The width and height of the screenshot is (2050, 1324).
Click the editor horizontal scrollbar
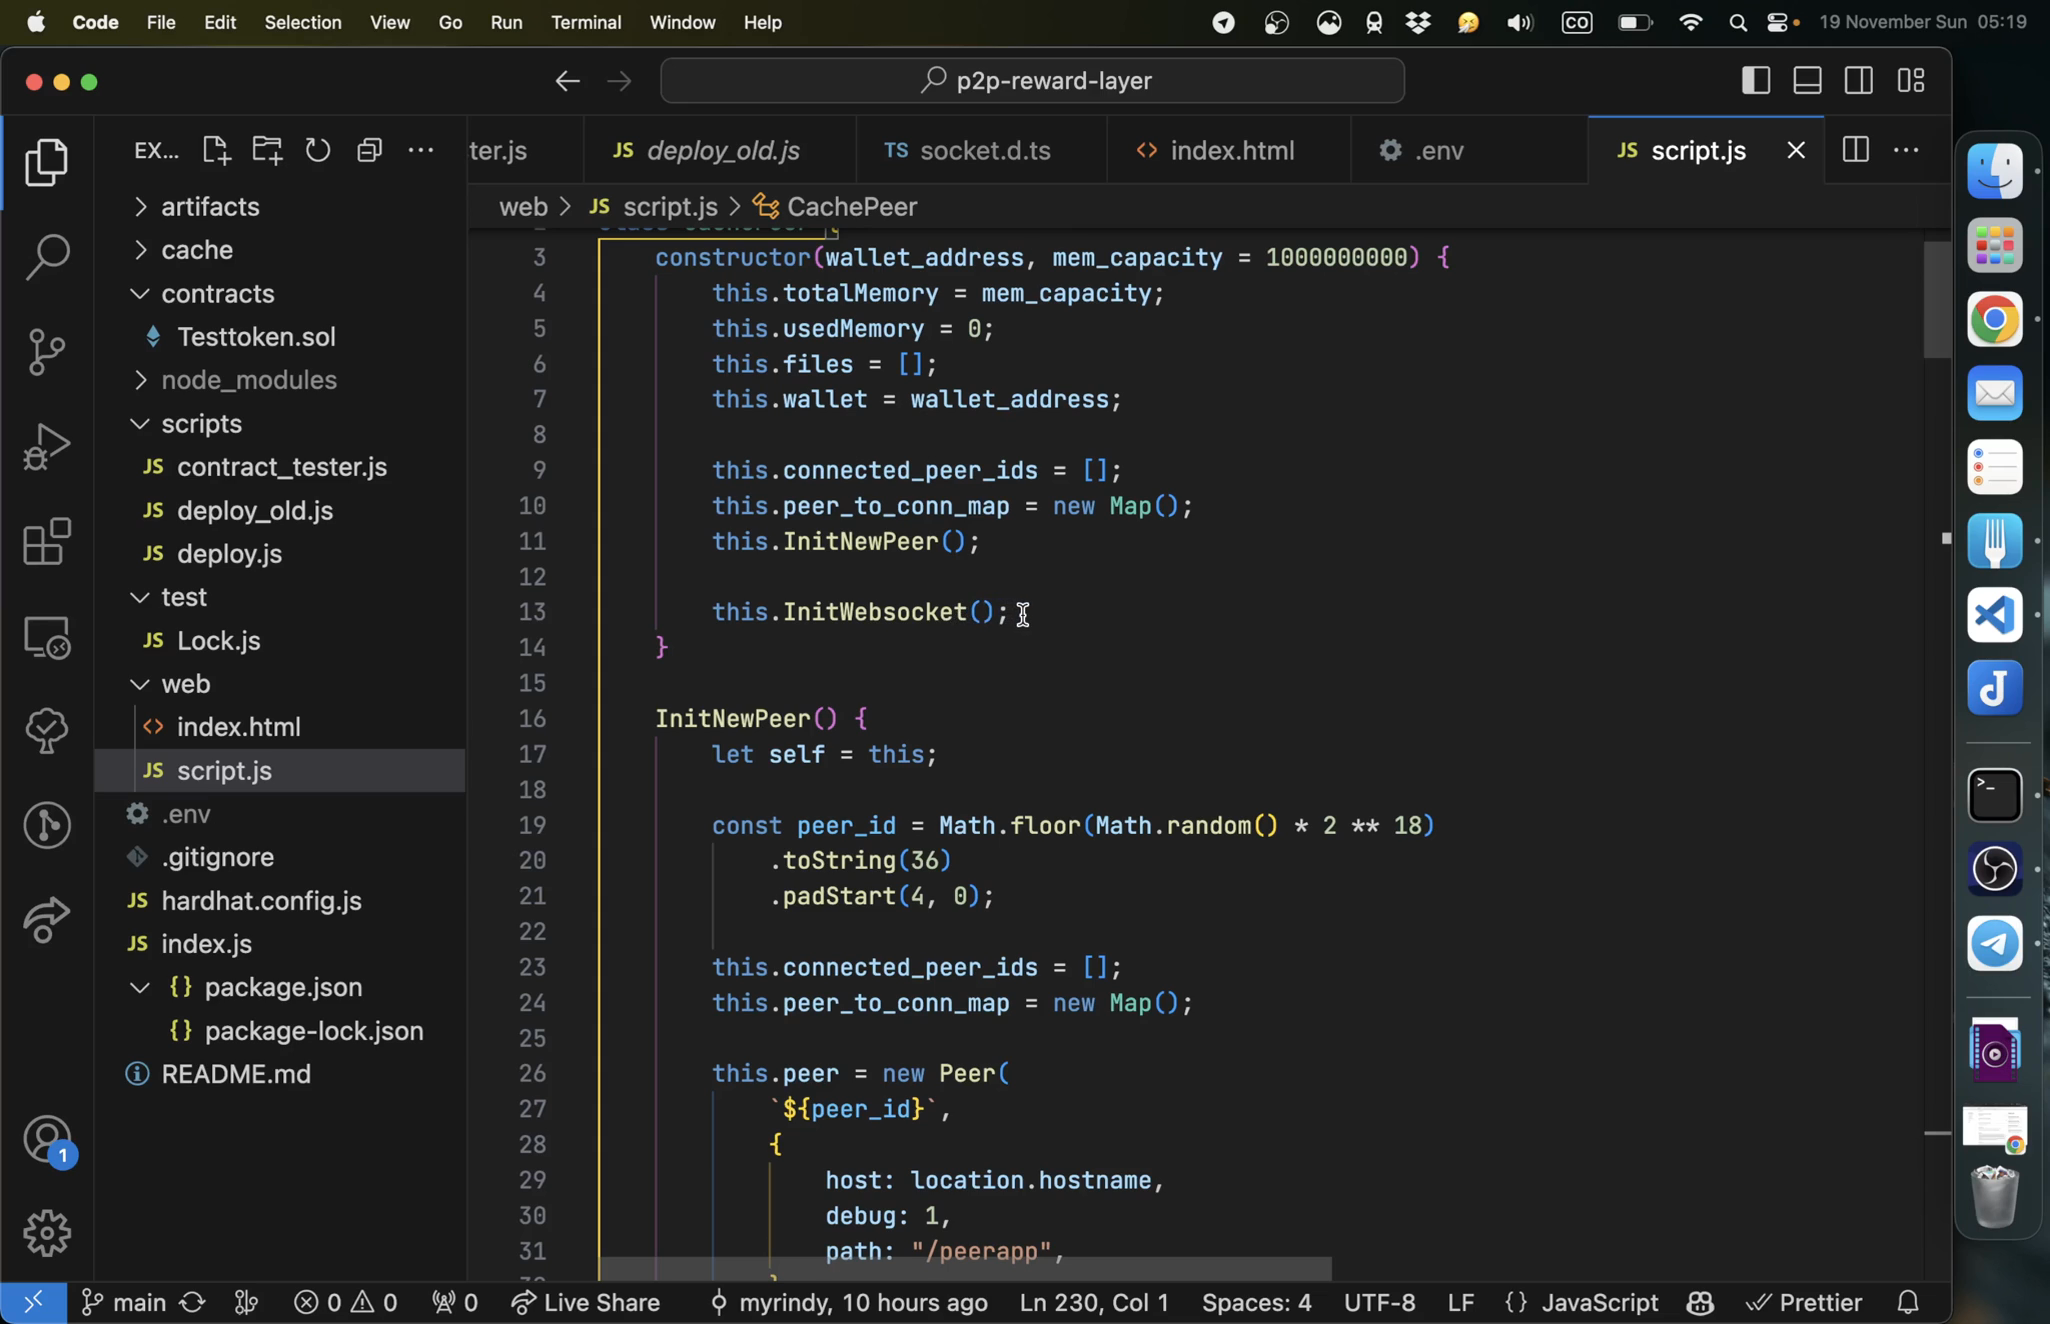965,1268
